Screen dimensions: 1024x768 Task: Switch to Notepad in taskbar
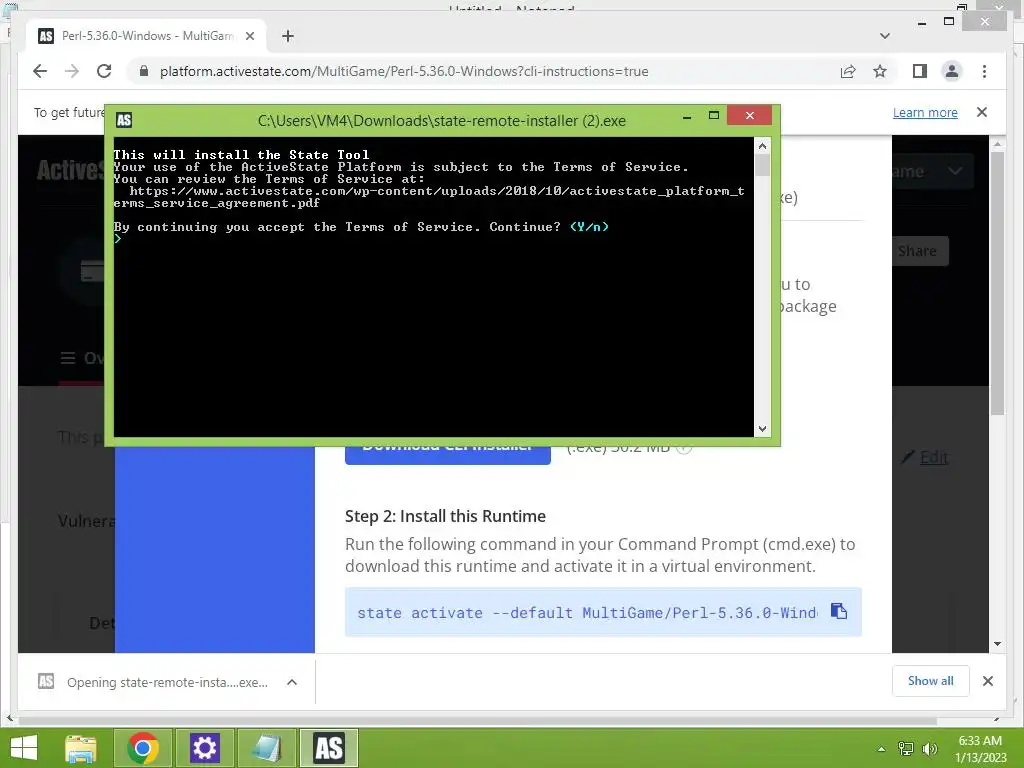tap(266, 748)
